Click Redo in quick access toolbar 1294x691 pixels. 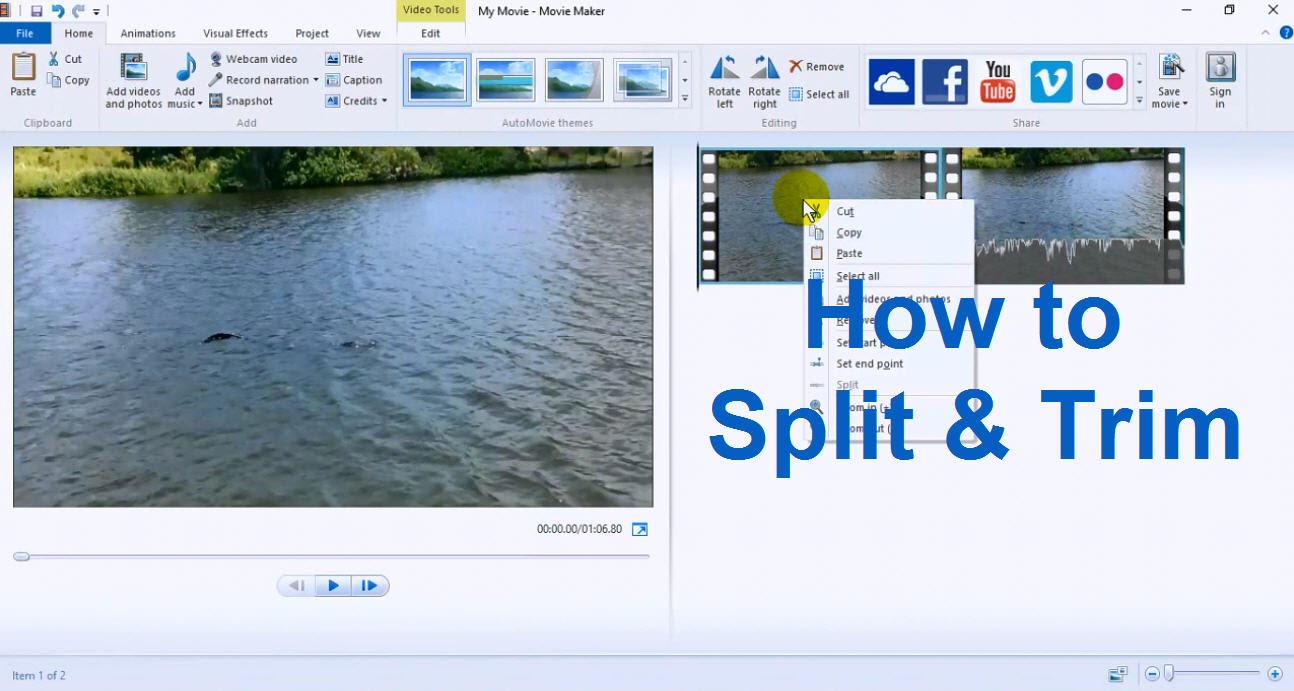pos(78,11)
